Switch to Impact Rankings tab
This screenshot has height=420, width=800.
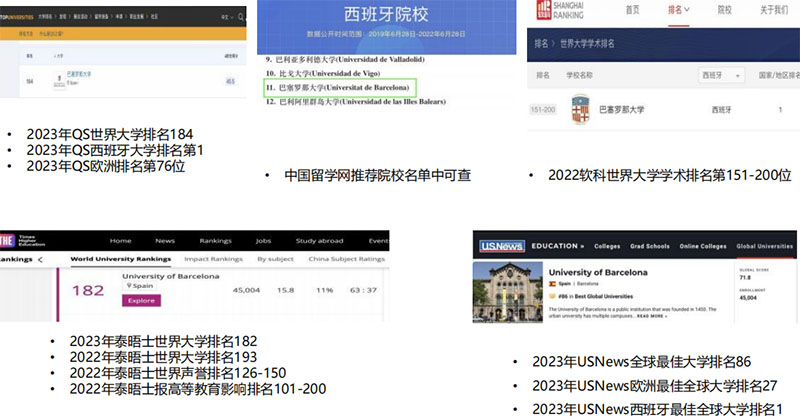[x=213, y=259]
